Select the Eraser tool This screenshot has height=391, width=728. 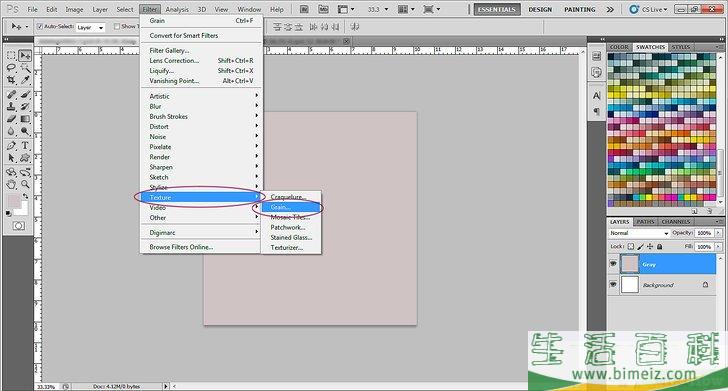point(11,119)
